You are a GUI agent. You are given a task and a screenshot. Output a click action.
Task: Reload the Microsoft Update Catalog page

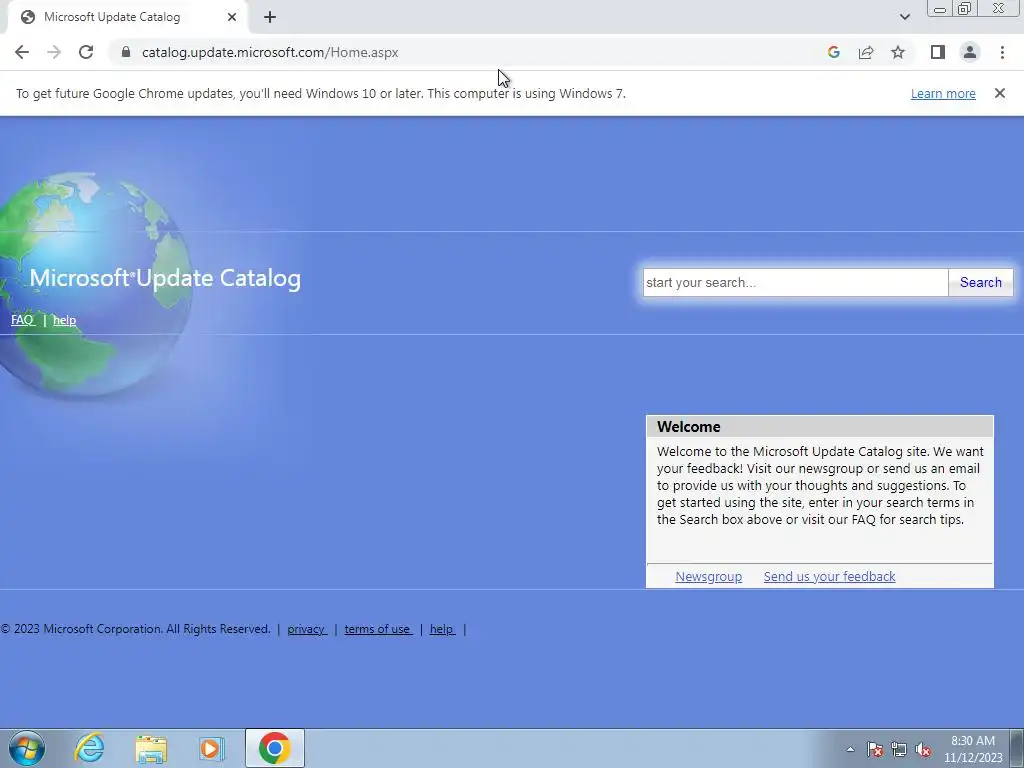tap(86, 52)
